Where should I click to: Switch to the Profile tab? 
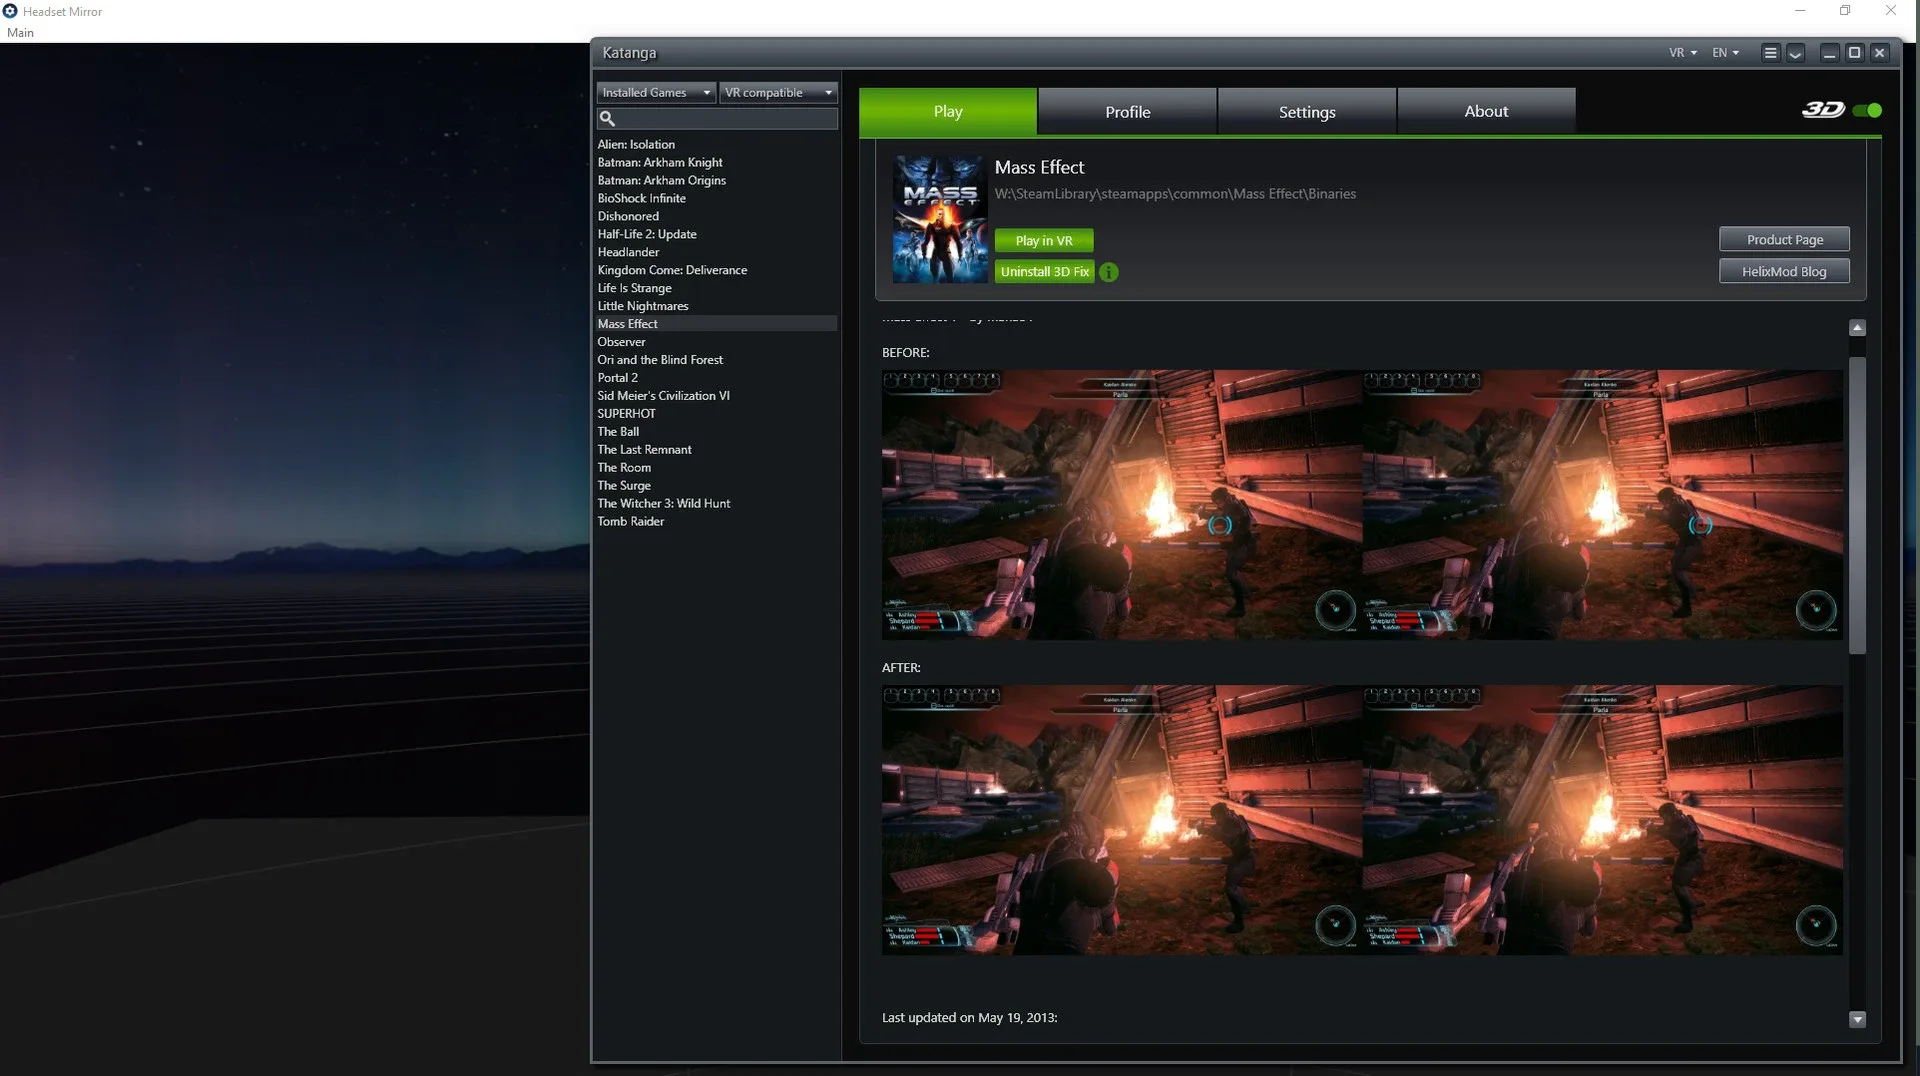click(x=1127, y=112)
